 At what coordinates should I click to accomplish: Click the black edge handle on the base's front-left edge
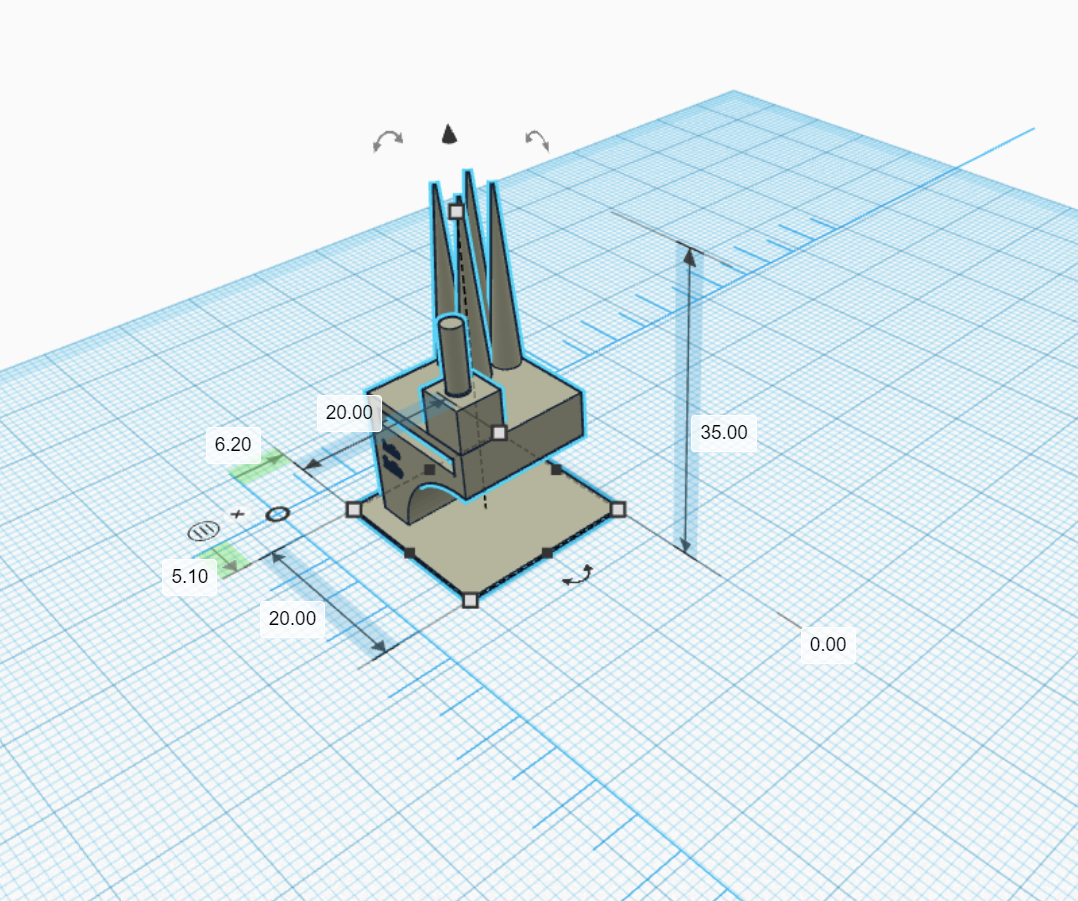410,553
